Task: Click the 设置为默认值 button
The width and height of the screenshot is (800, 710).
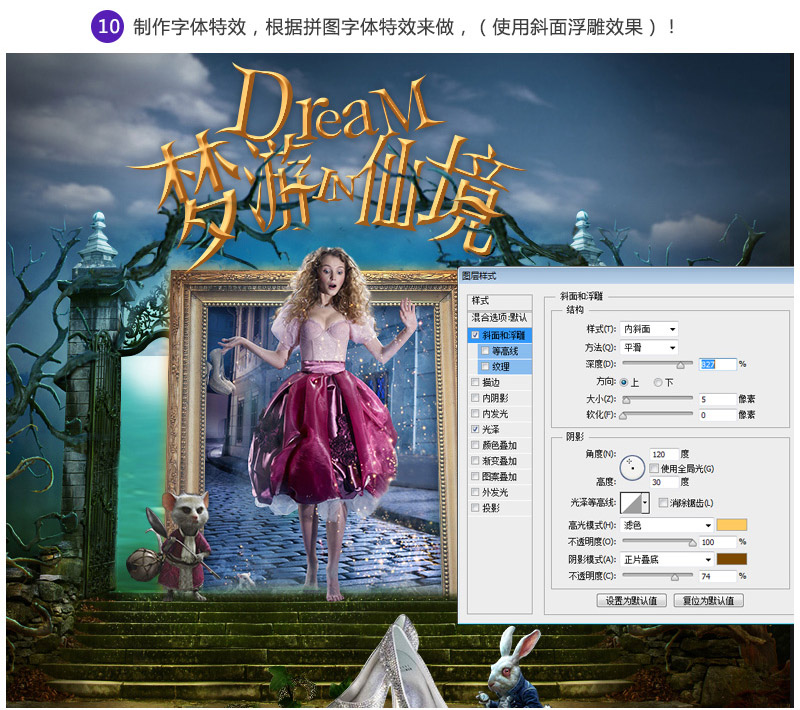Action: [631, 600]
